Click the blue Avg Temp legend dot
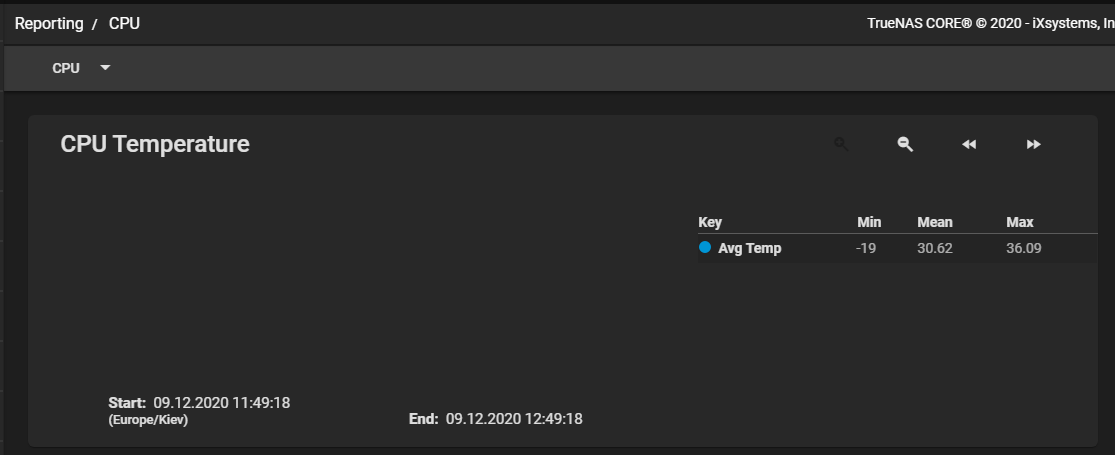The width and height of the screenshot is (1115, 455). tap(705, 247)
